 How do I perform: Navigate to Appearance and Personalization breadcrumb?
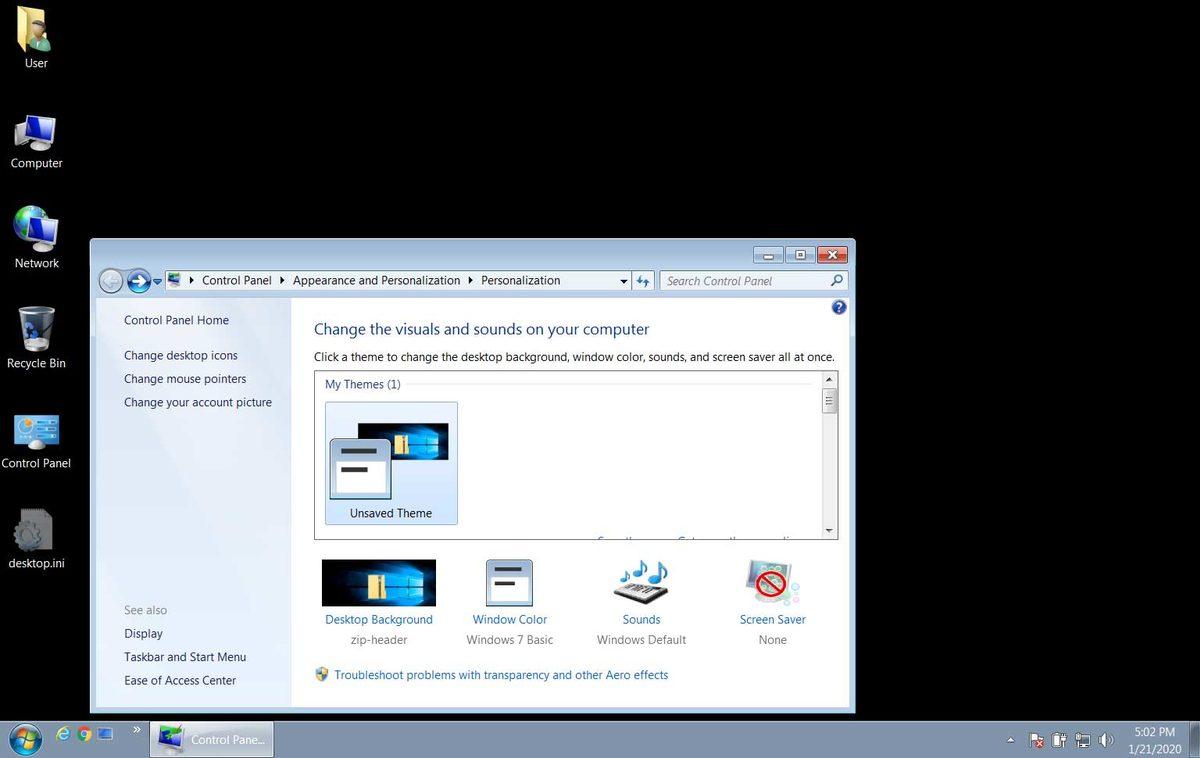[x=376, y=281]
